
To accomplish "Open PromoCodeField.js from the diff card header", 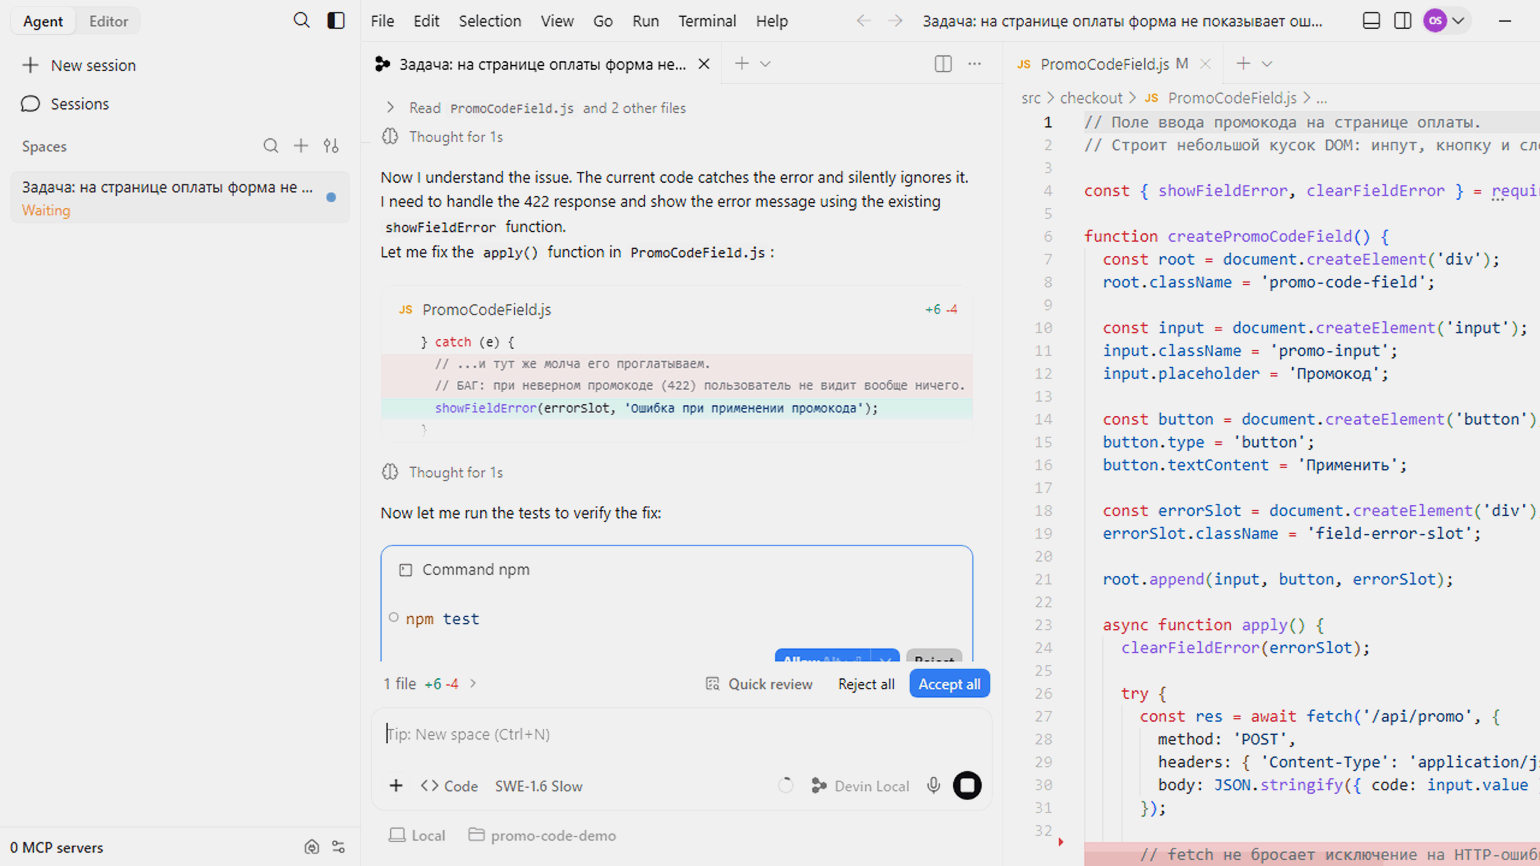I will coord(486,310).
